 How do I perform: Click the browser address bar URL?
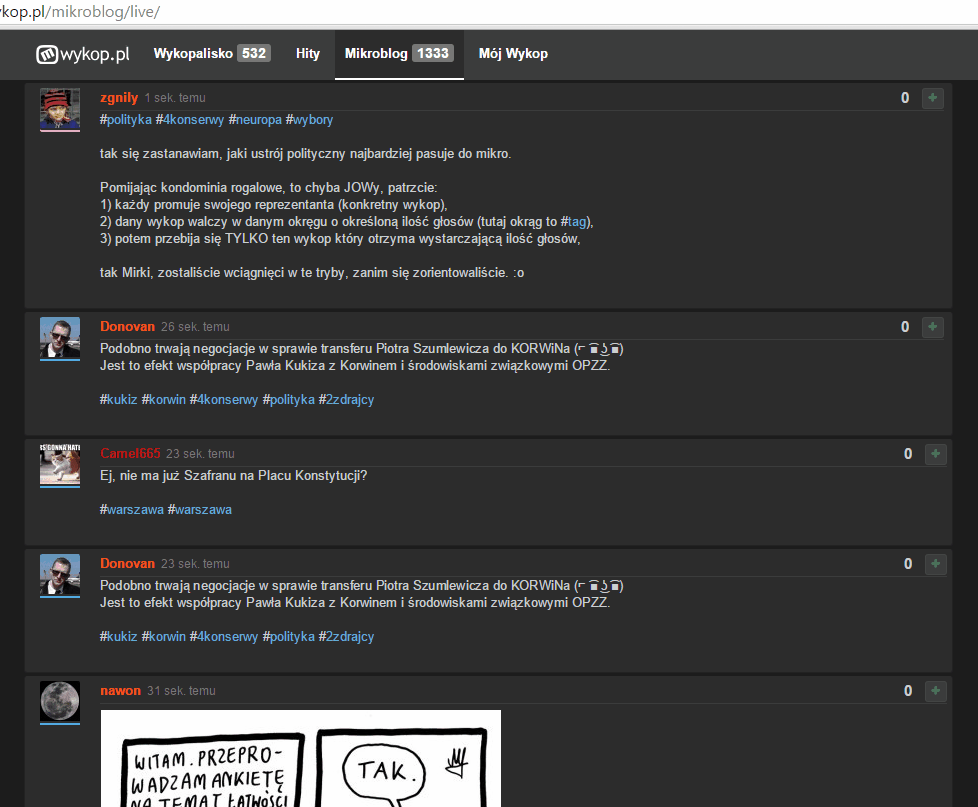click(80, 12)
